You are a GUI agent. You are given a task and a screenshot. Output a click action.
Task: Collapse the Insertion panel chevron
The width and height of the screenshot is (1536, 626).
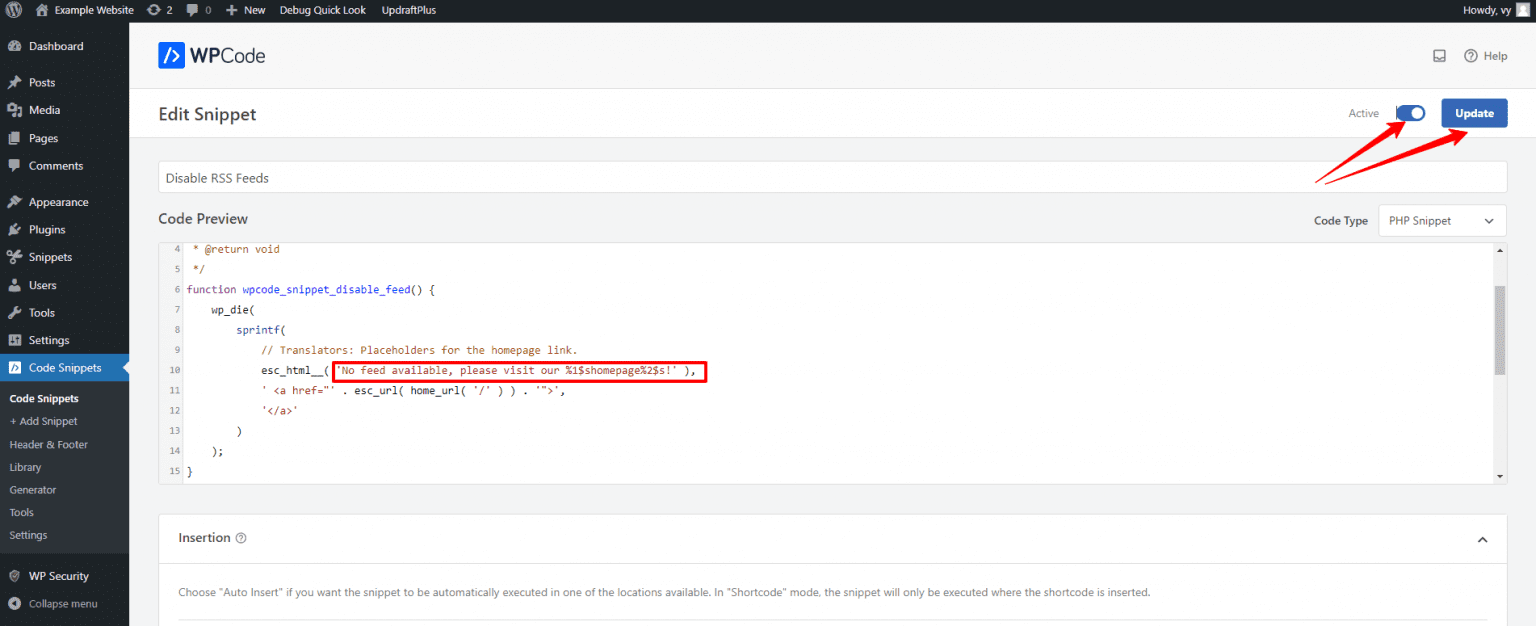1482,539
